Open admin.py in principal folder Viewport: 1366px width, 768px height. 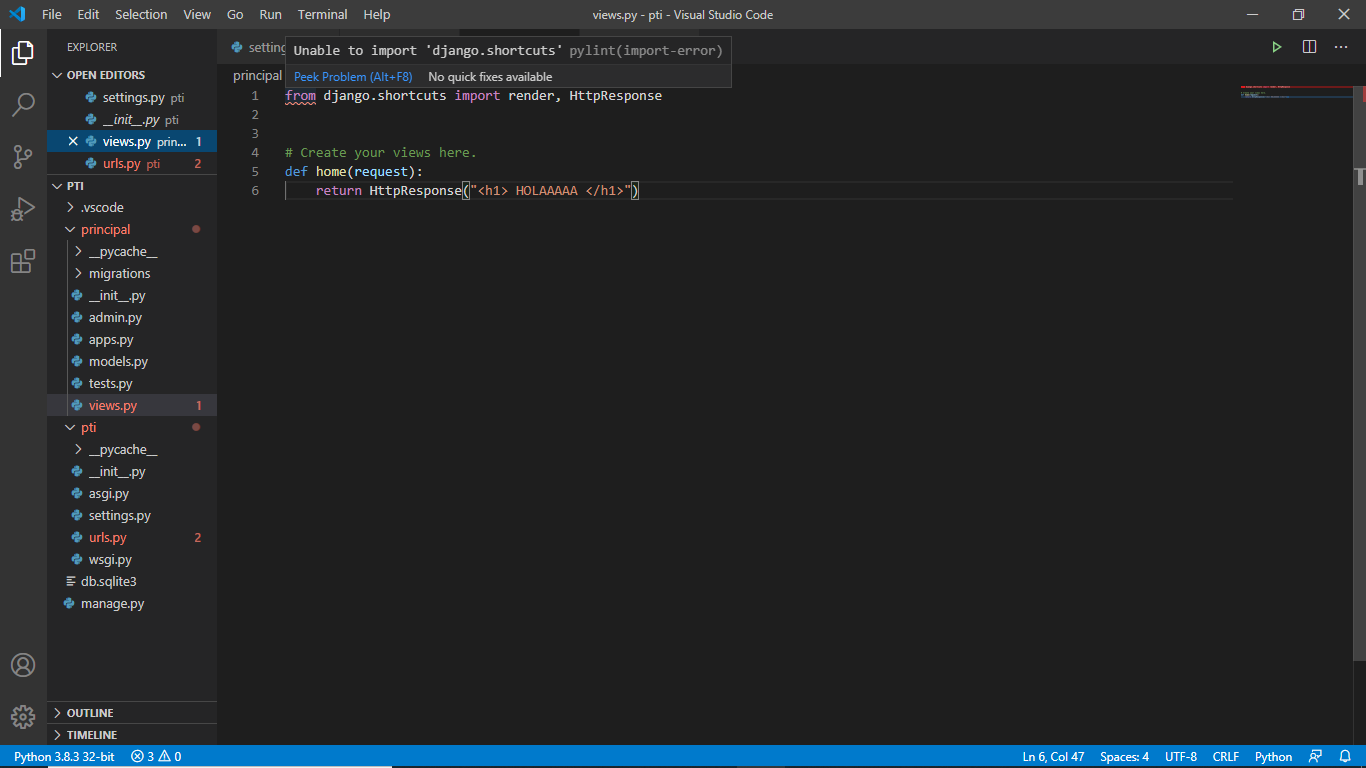132,317
